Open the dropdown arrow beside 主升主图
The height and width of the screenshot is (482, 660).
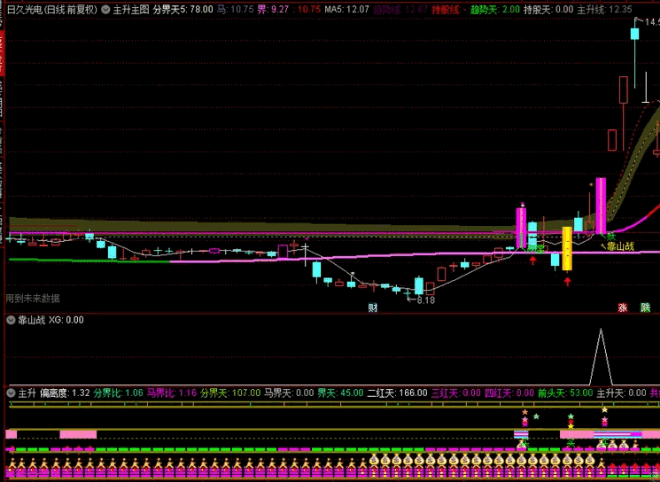coord(106,10)
